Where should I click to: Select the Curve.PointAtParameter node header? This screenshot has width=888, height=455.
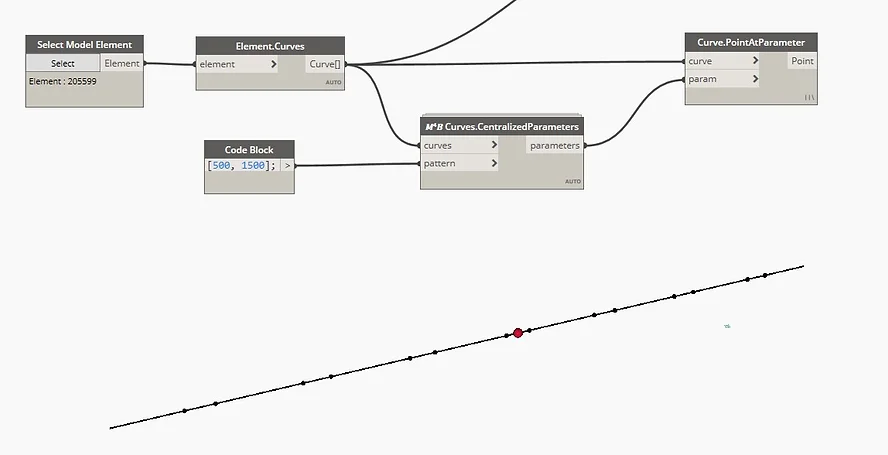pos(751,43)
